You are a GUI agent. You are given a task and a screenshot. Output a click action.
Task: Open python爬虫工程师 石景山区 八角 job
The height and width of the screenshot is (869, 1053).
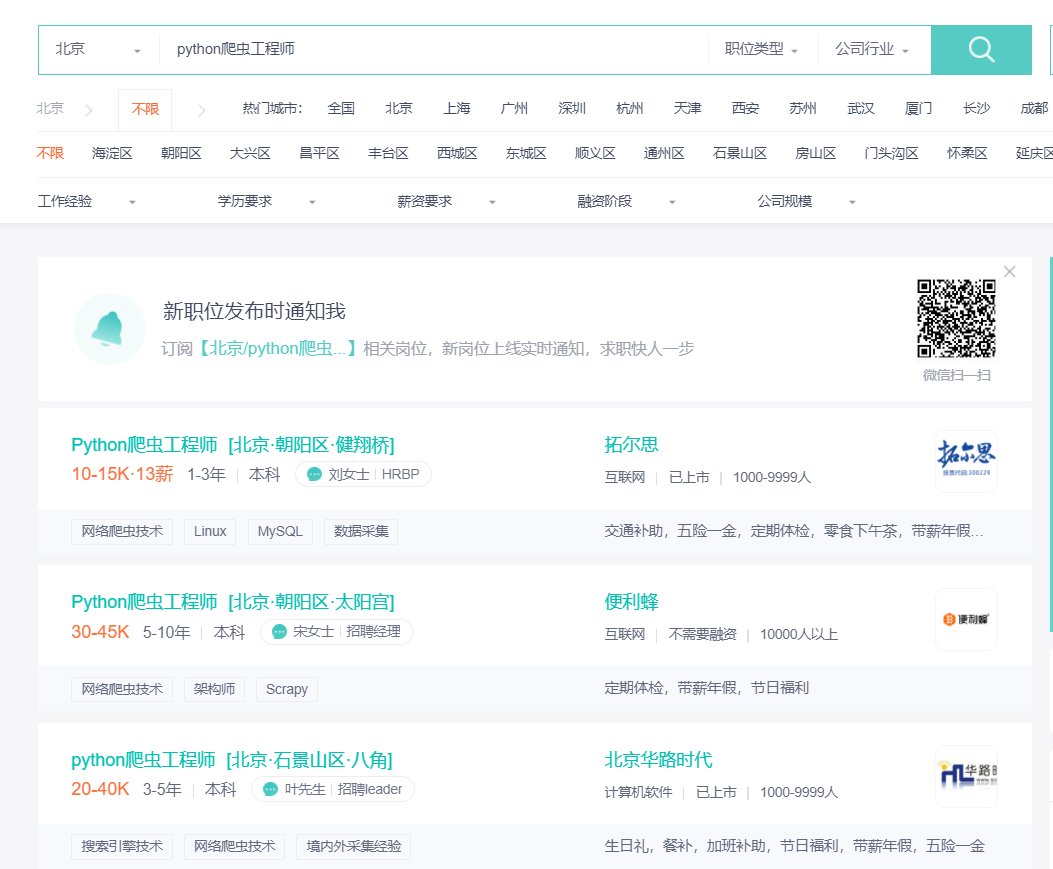point(232,760)
